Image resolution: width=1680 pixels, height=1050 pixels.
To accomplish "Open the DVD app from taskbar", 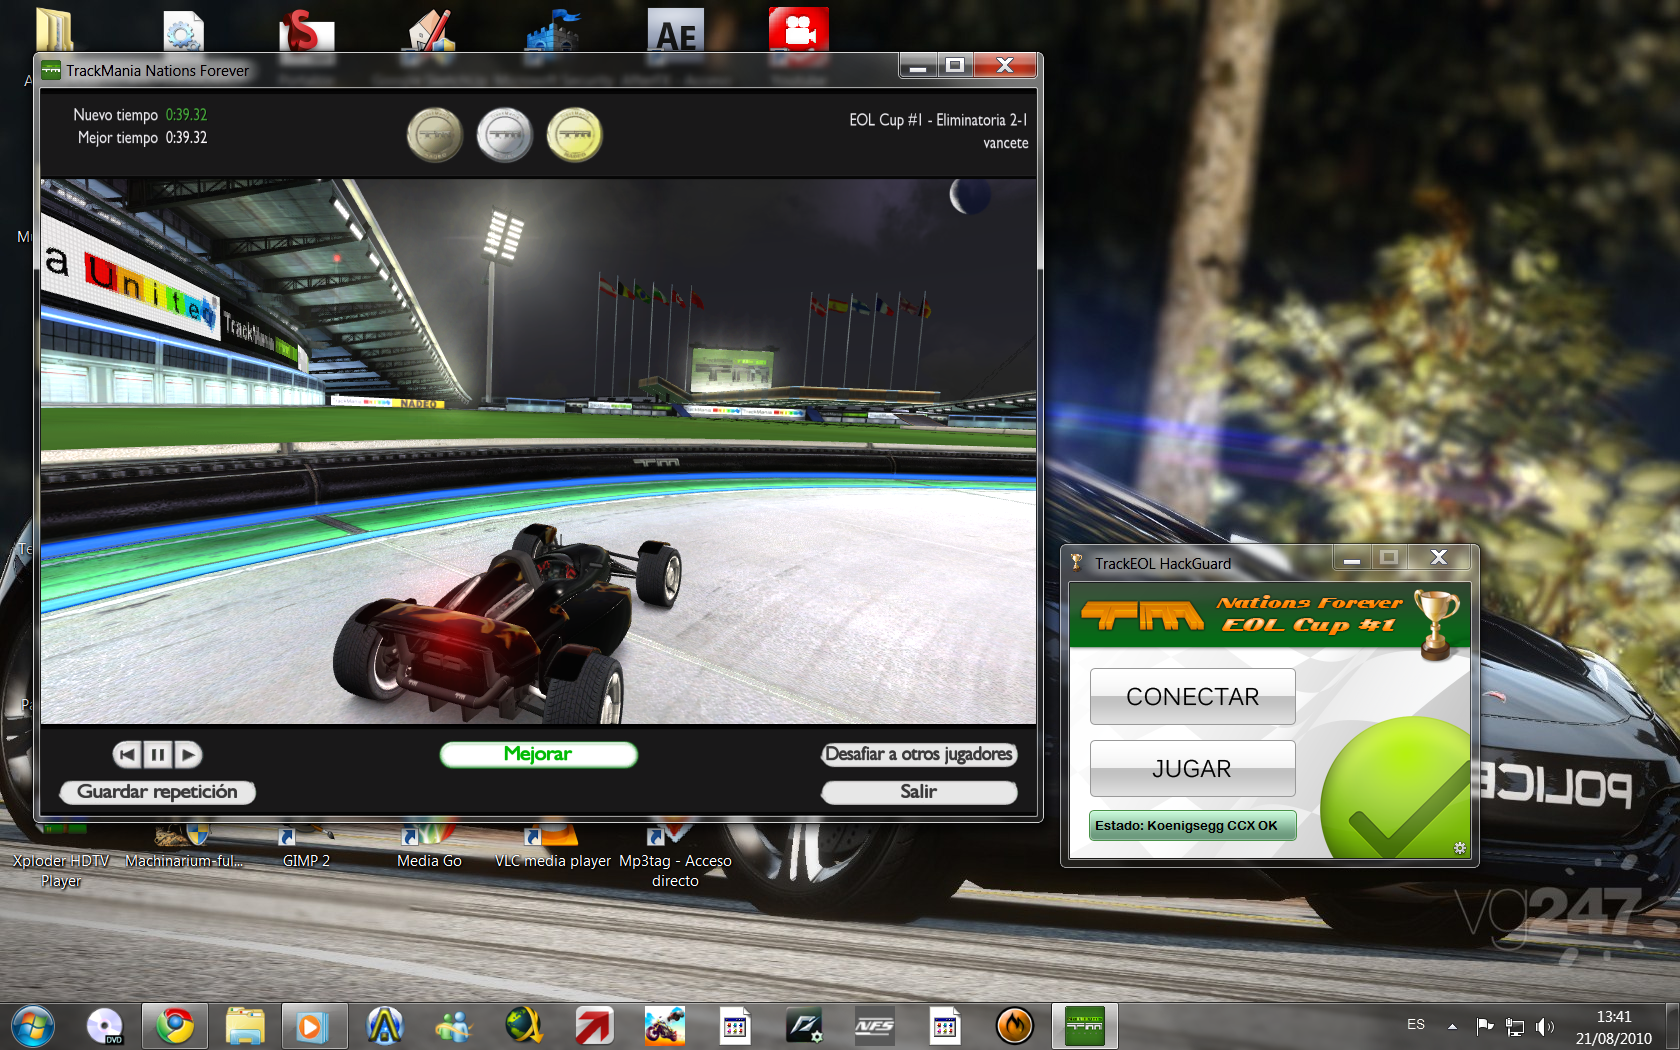I will pyautogui.click(x=105, y=1026).
